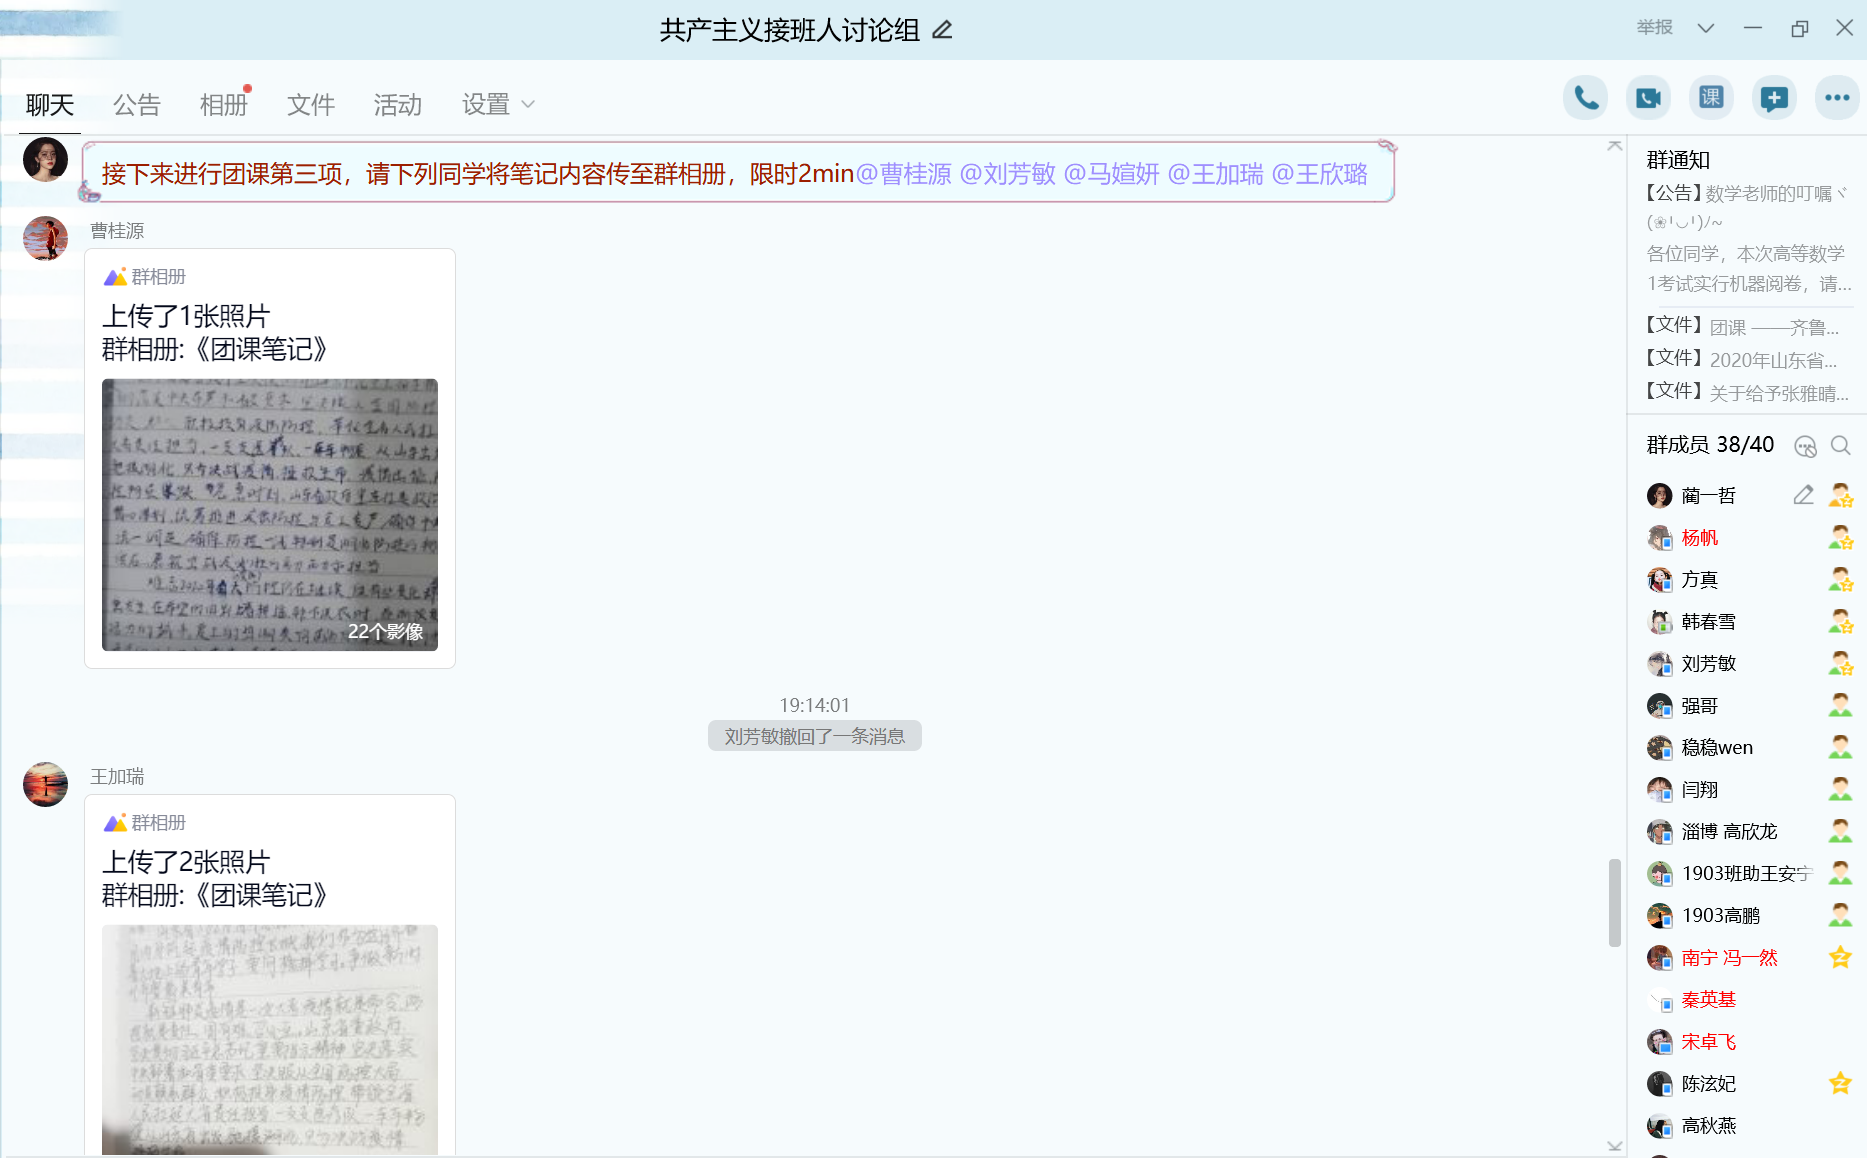The image size is (1867, 1158).
Task: Start a group voice call
Action: point(1585,98)
